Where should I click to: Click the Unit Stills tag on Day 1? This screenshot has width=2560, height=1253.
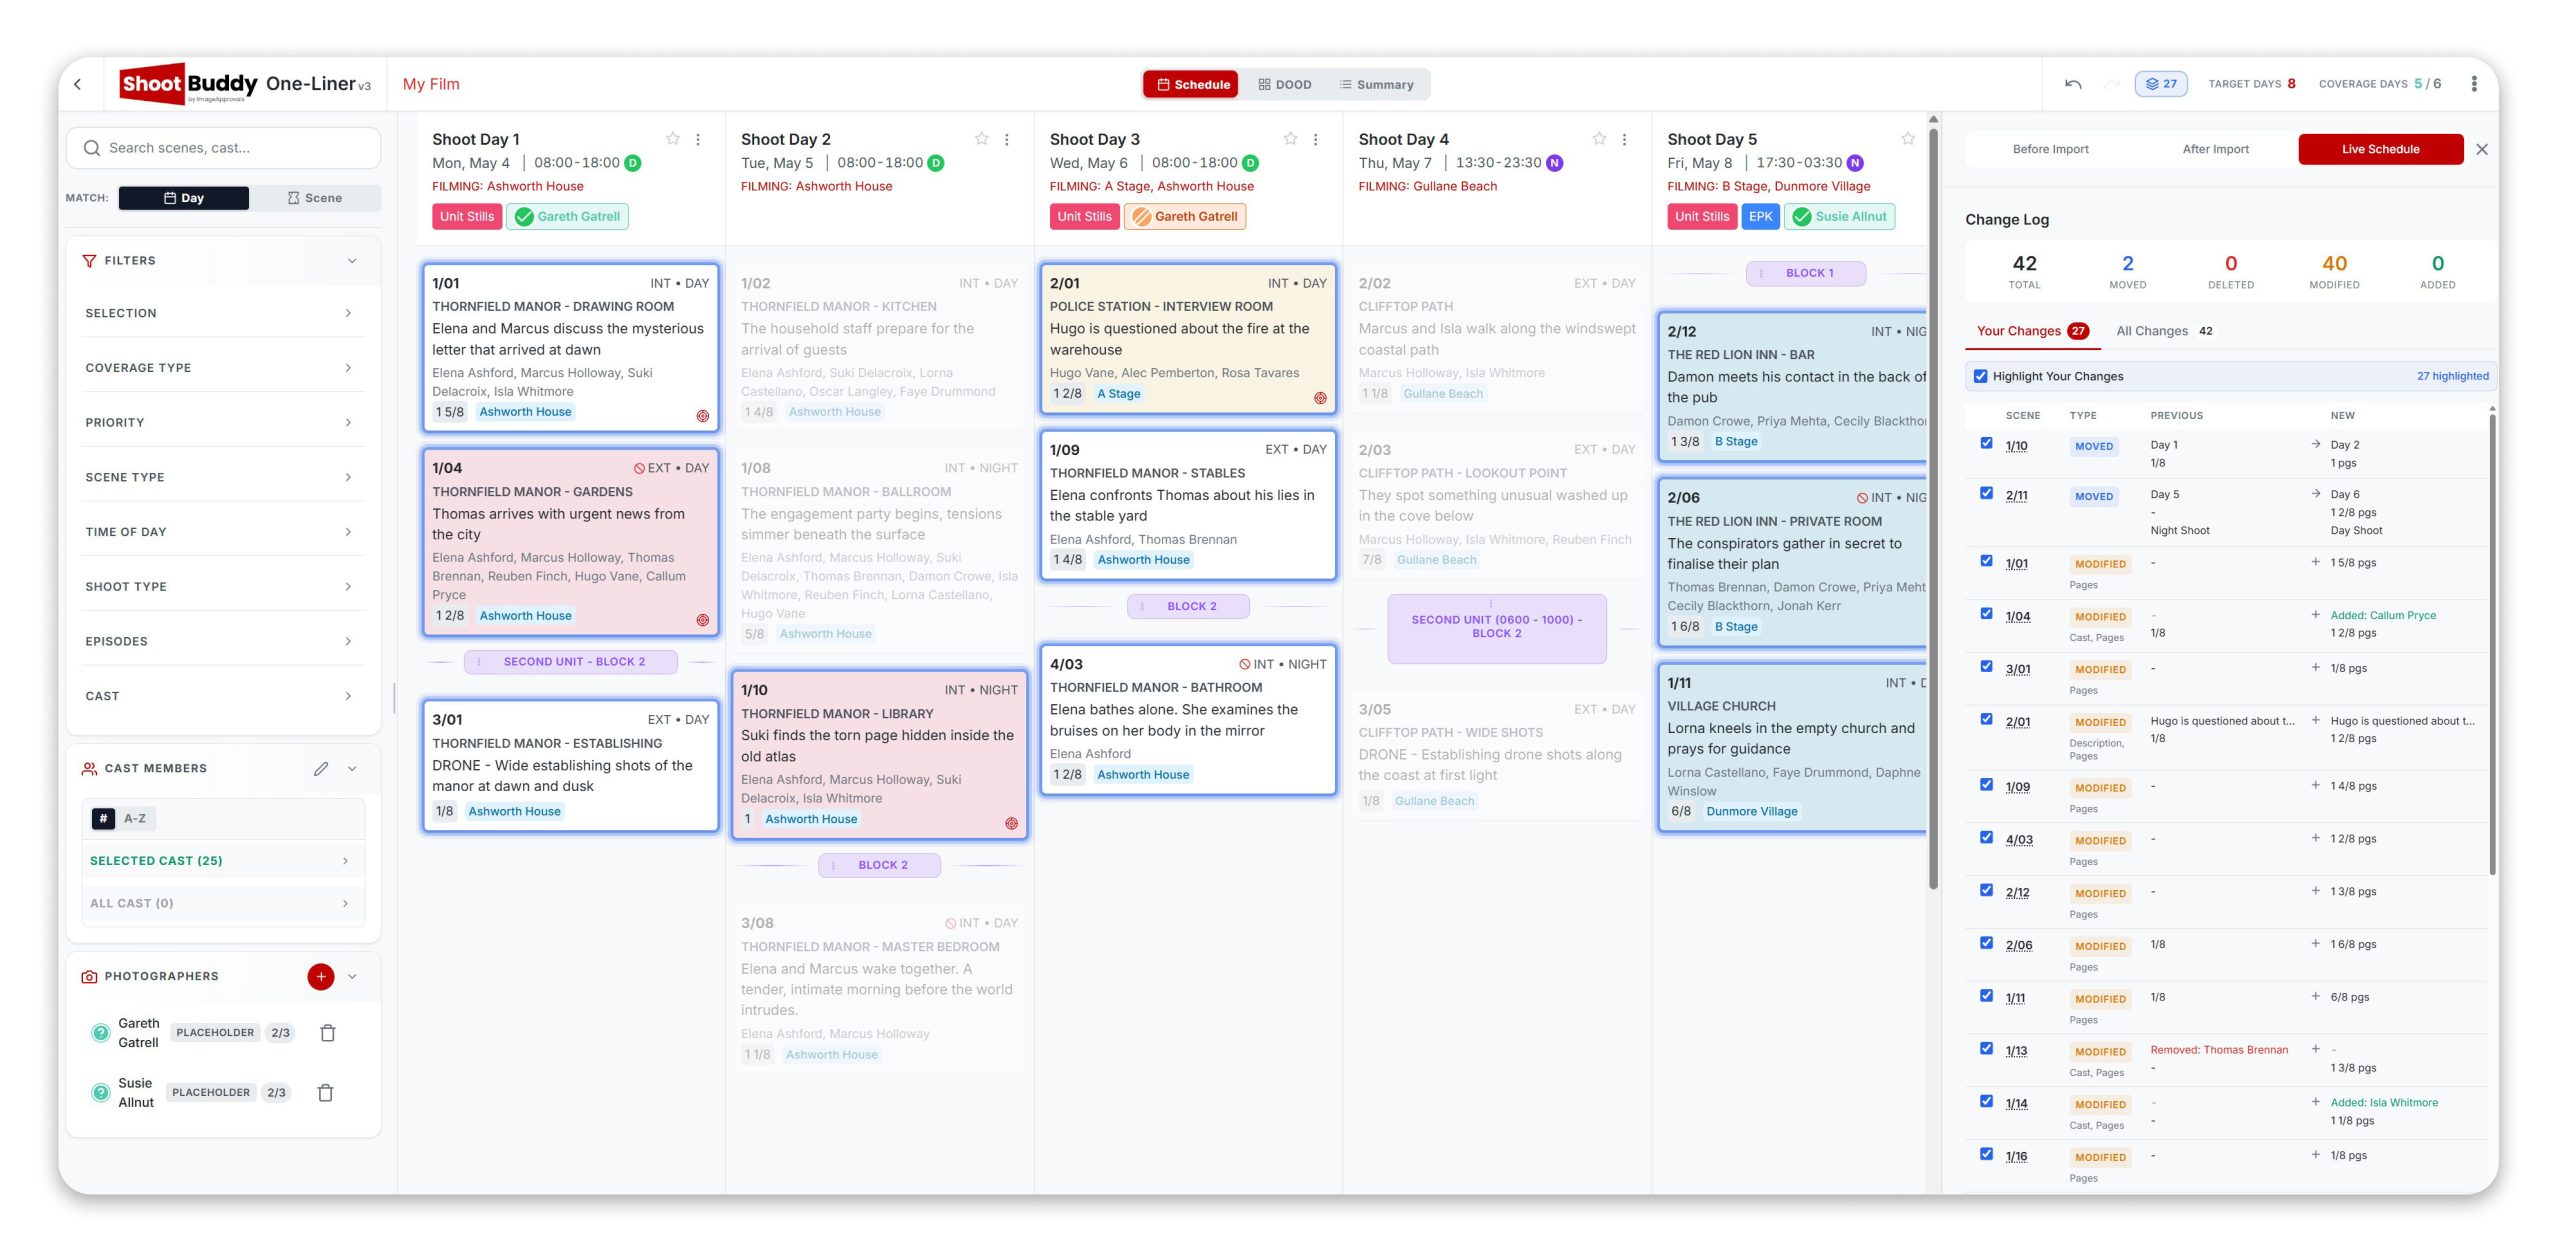(467, 216)
